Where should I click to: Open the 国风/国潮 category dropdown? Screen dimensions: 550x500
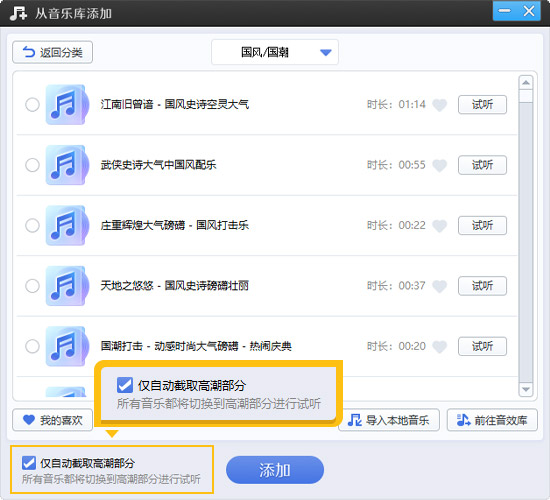point(275,52)
